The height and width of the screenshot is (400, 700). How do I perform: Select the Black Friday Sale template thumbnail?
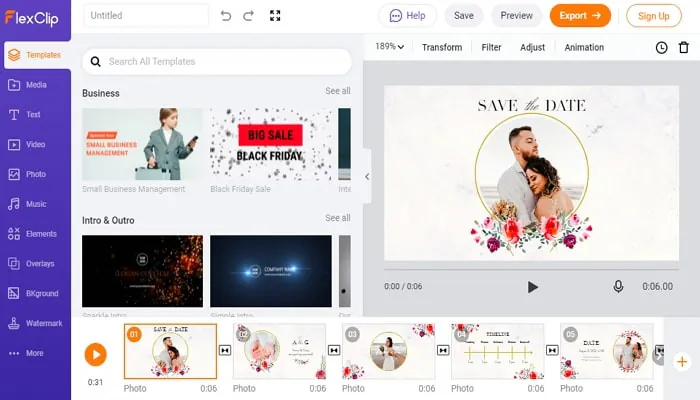(x=271, y=144)
